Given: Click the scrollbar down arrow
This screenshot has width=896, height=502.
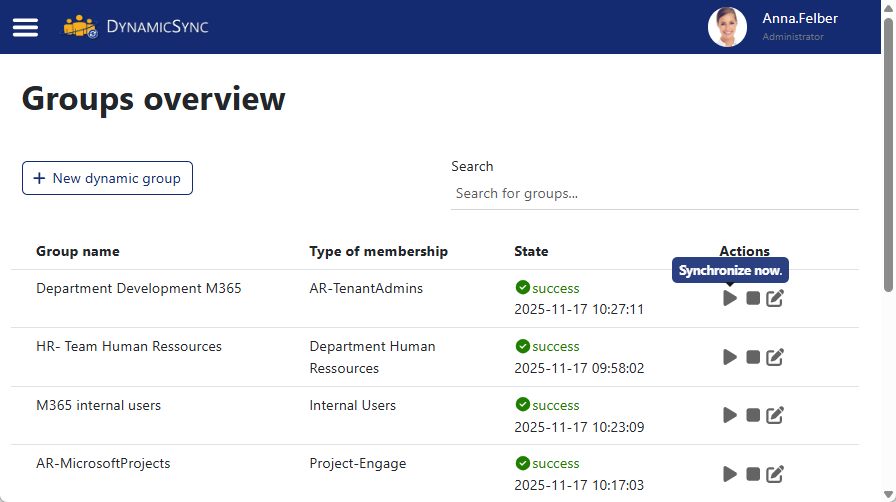Looking at the screenshot, I should click(x=889, y=495).
